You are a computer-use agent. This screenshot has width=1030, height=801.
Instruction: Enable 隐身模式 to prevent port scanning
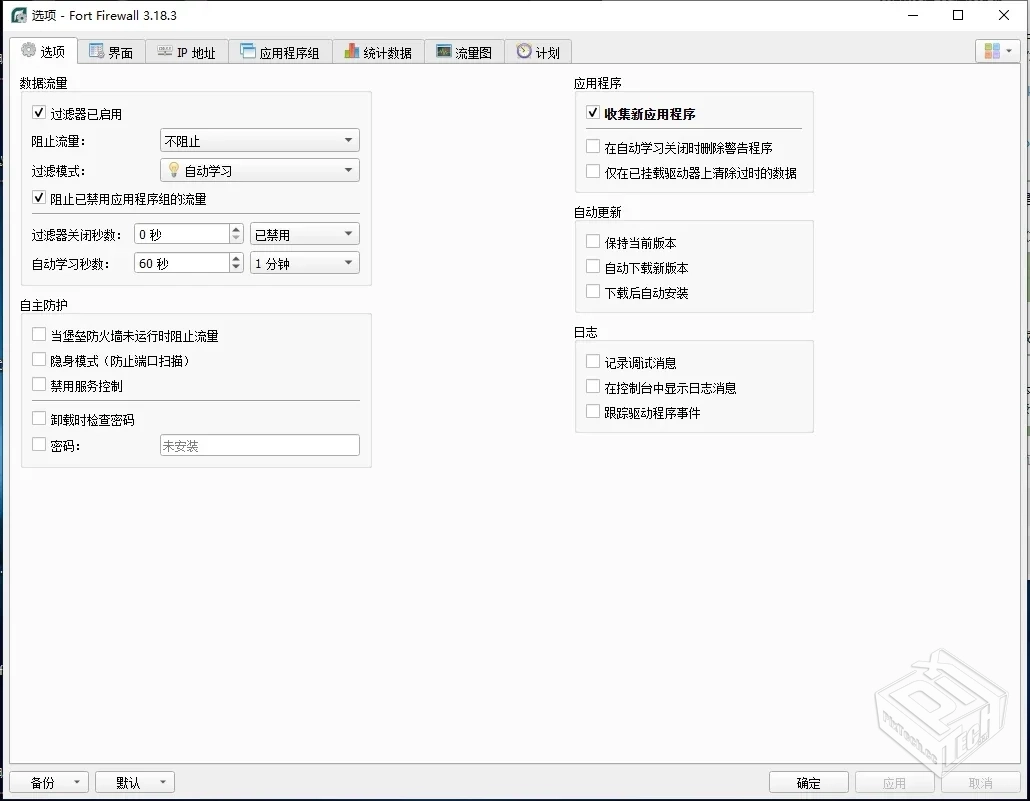pos(38,360)
